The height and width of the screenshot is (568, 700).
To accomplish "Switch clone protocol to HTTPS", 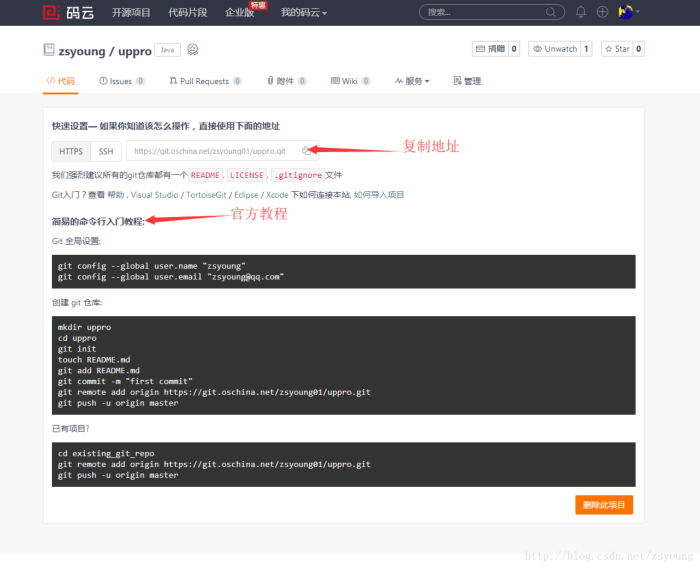I will click(71, 151).
